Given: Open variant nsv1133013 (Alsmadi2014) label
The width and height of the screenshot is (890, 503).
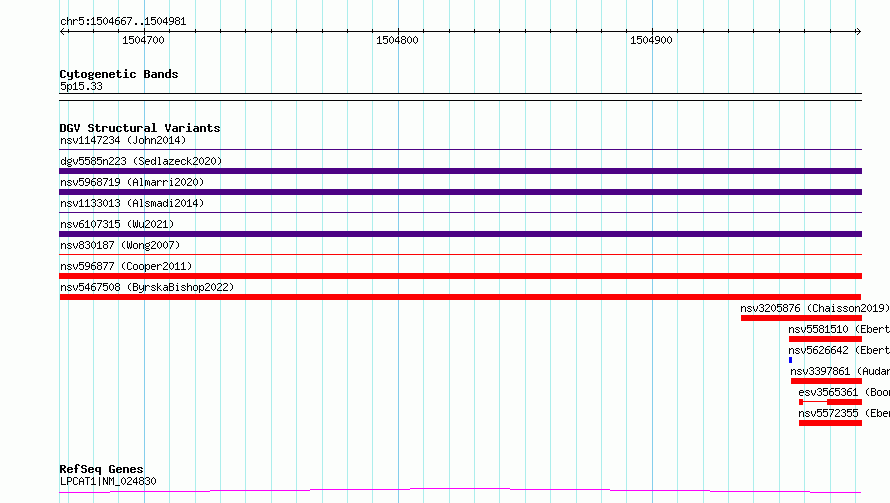Looking at the screenshot, I should click(132, 203).
